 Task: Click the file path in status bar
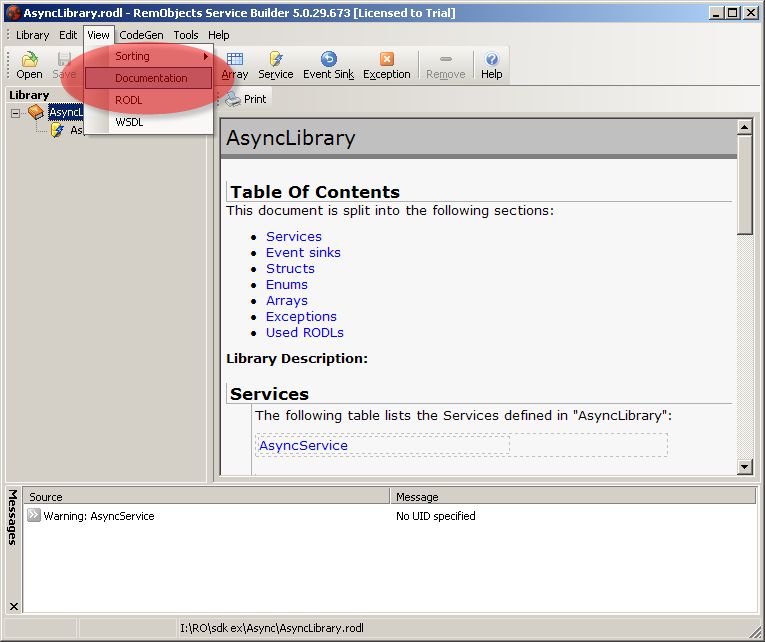(272, 628)
